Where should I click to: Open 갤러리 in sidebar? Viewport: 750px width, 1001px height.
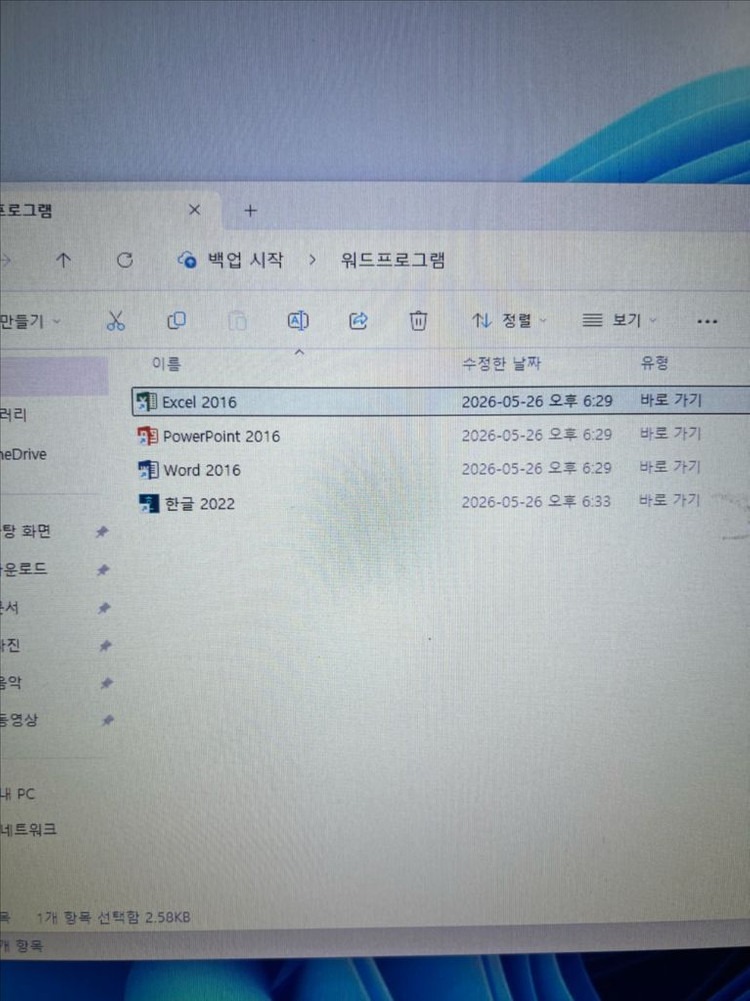(13, 415)
